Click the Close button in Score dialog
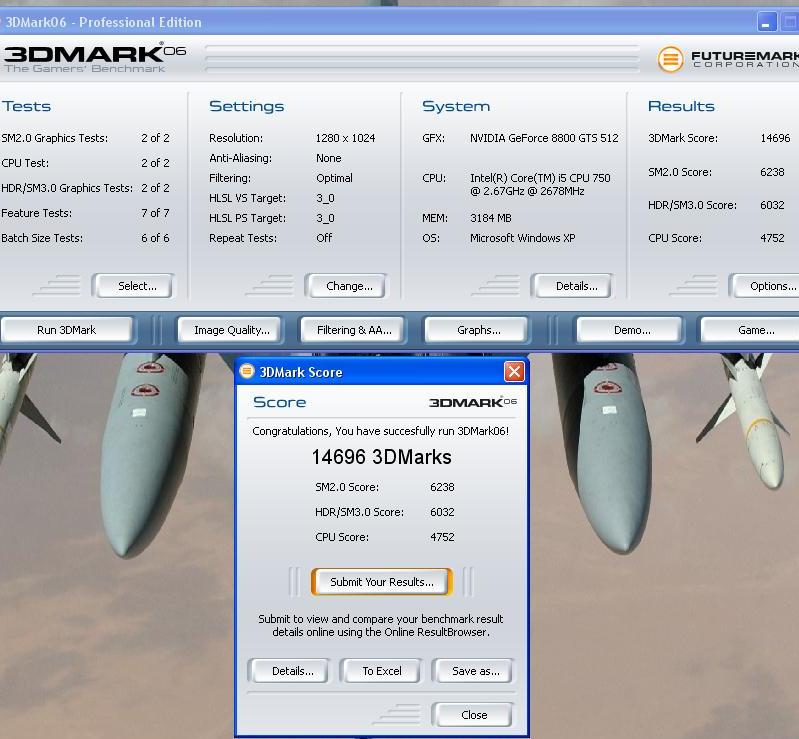 pos(472,715)
